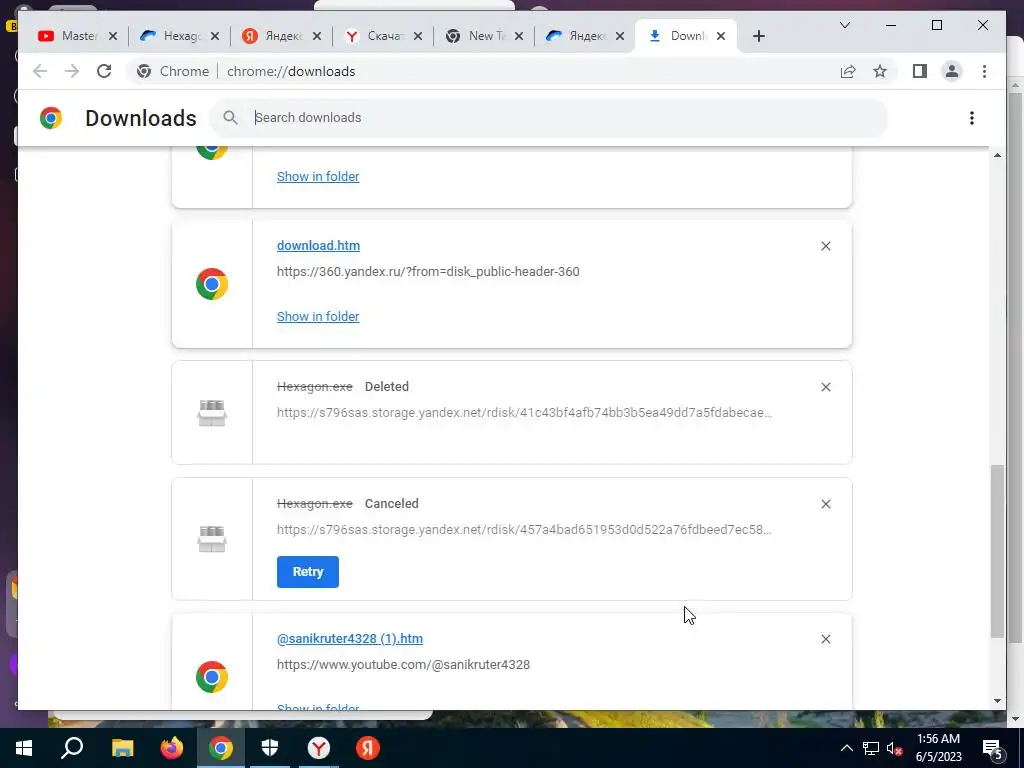The width and height of the screenshot is (1024, 768).
Task: Share this page icon in address bar
Action: [848, 71]
